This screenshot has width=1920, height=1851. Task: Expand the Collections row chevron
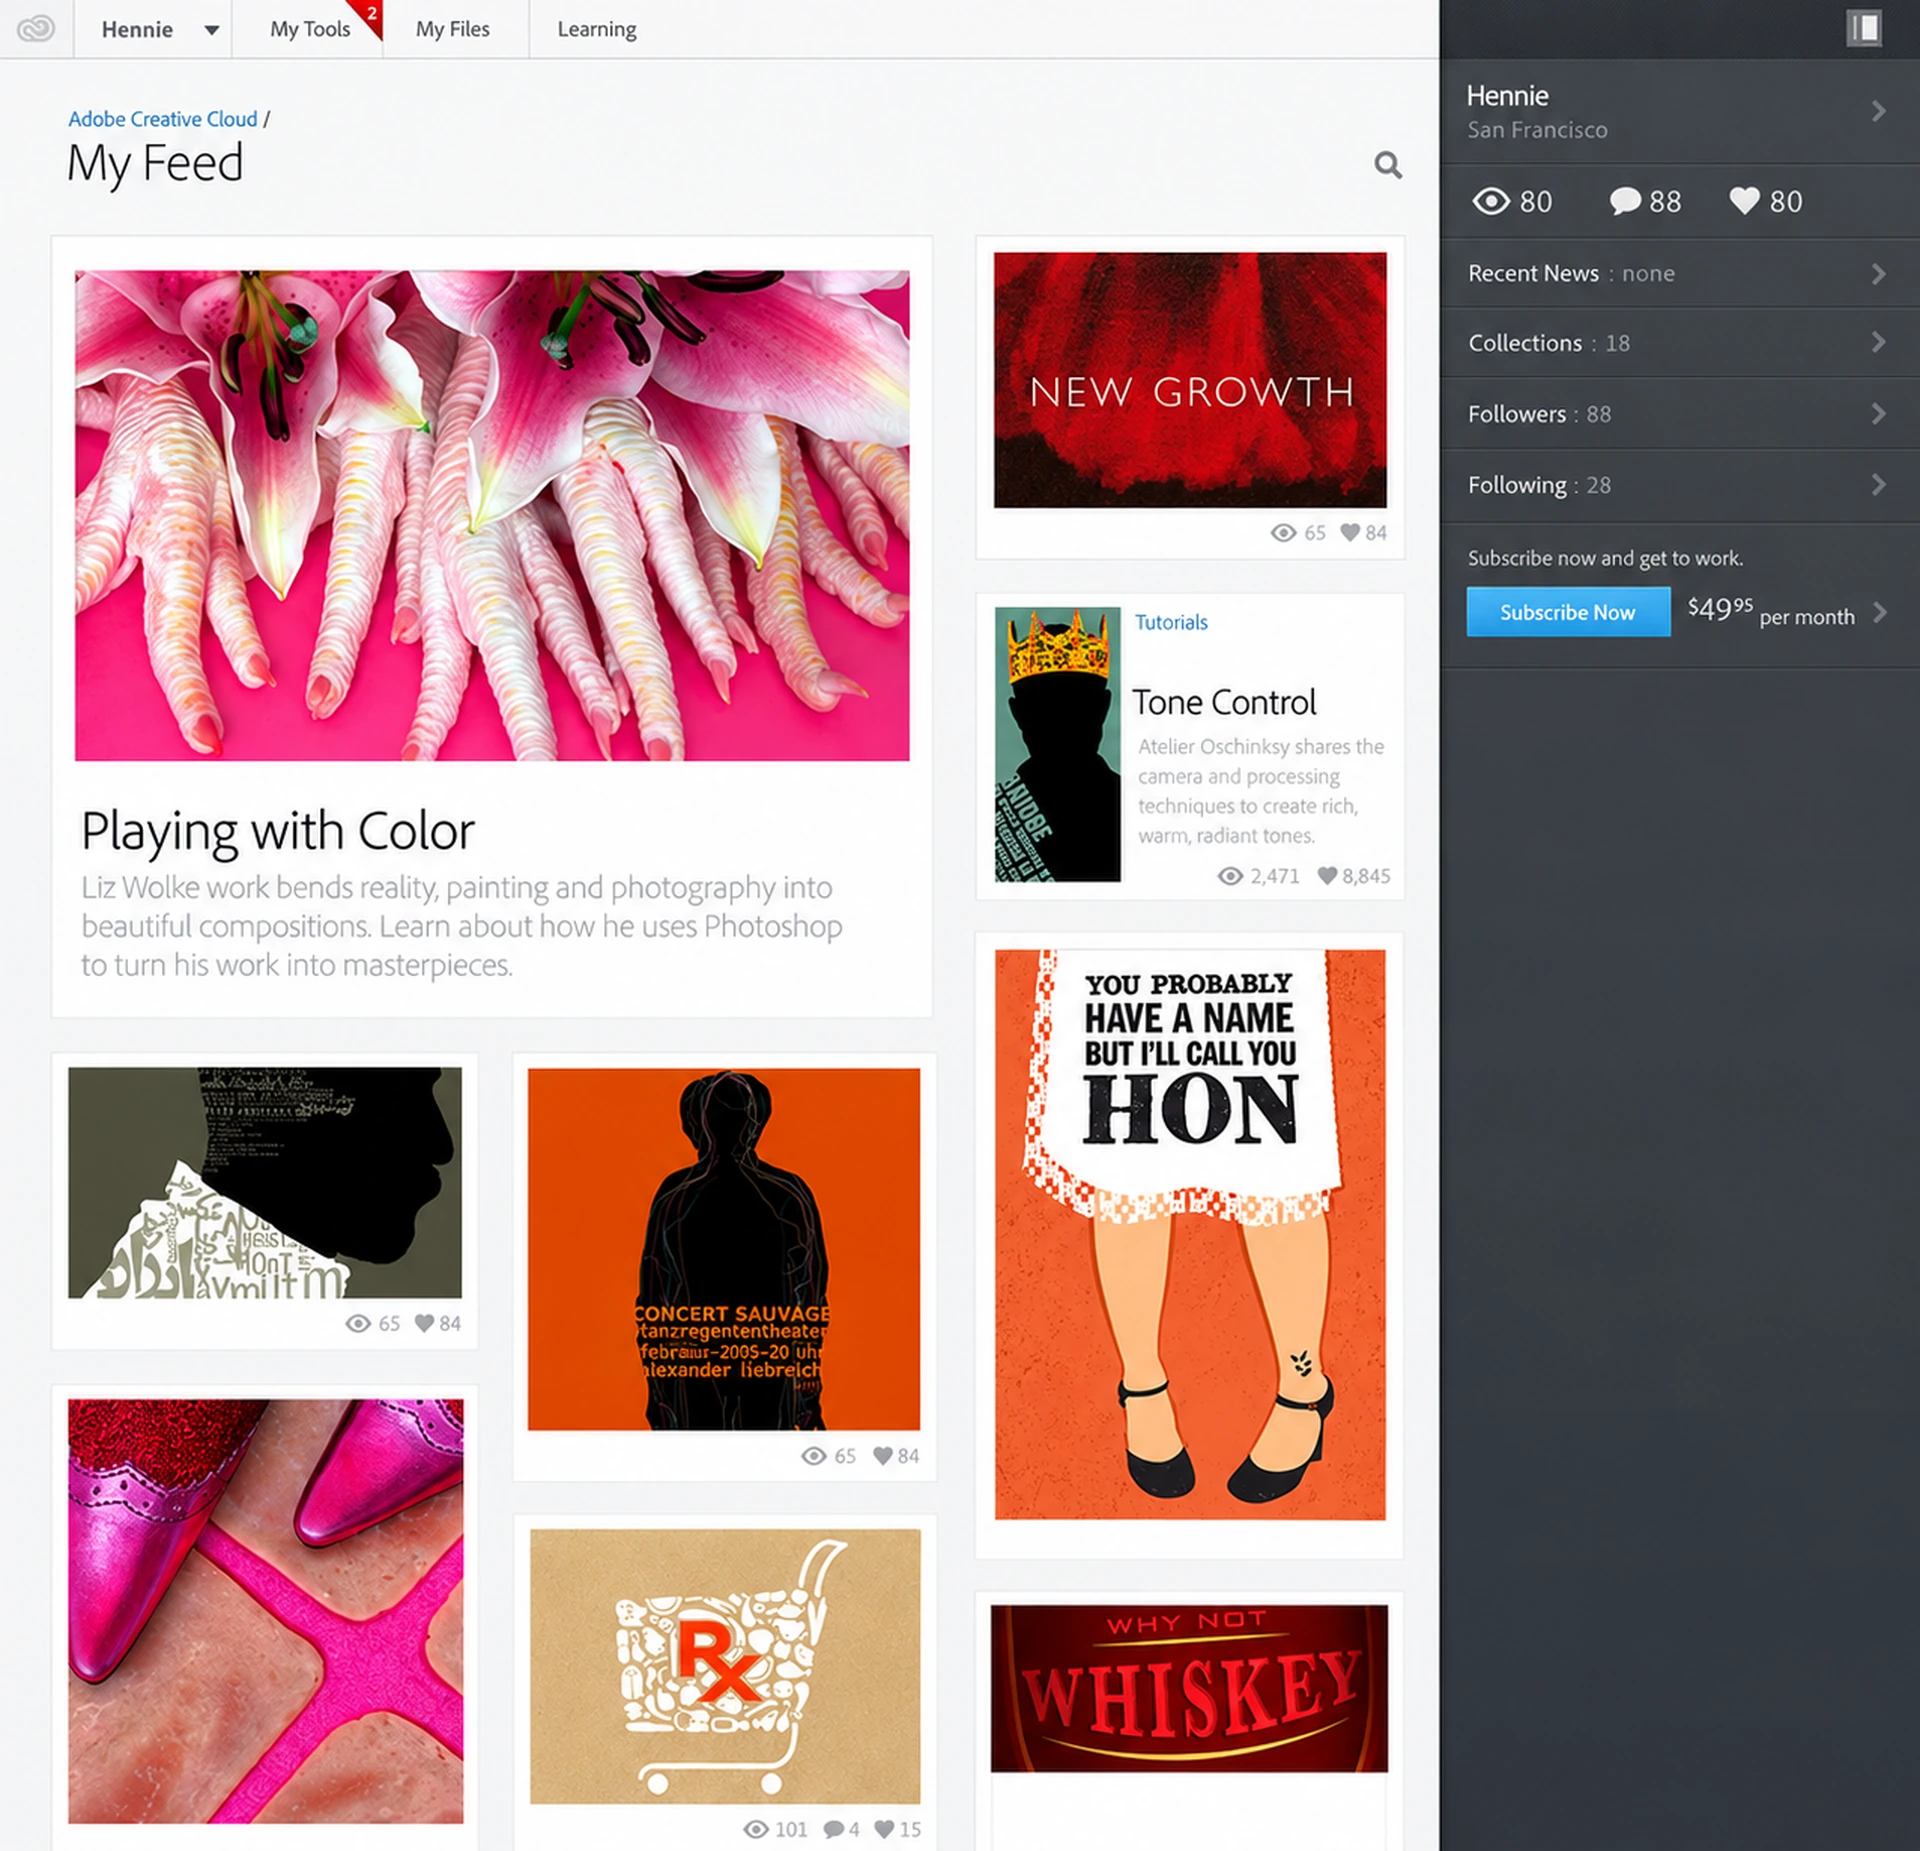click(x=1878, y=342)
